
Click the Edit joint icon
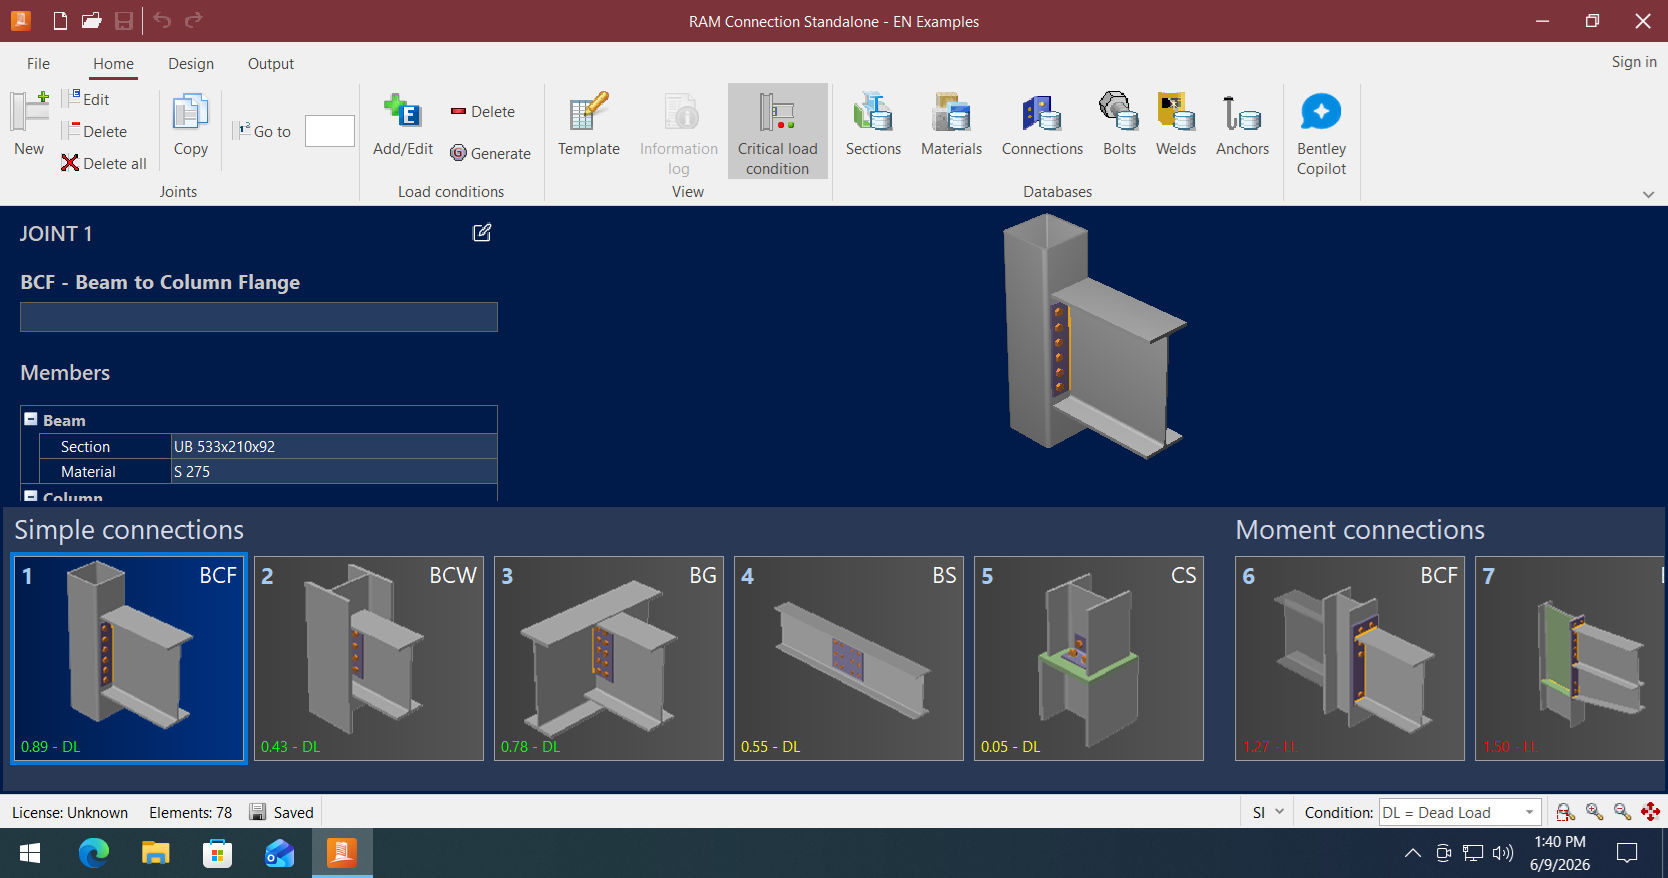pos(86,99)
